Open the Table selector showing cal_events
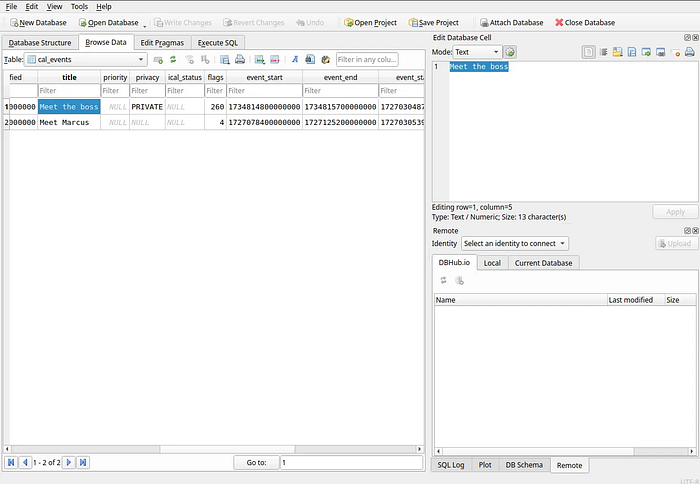This screenshot has width=700, height=484. [86, 59]
